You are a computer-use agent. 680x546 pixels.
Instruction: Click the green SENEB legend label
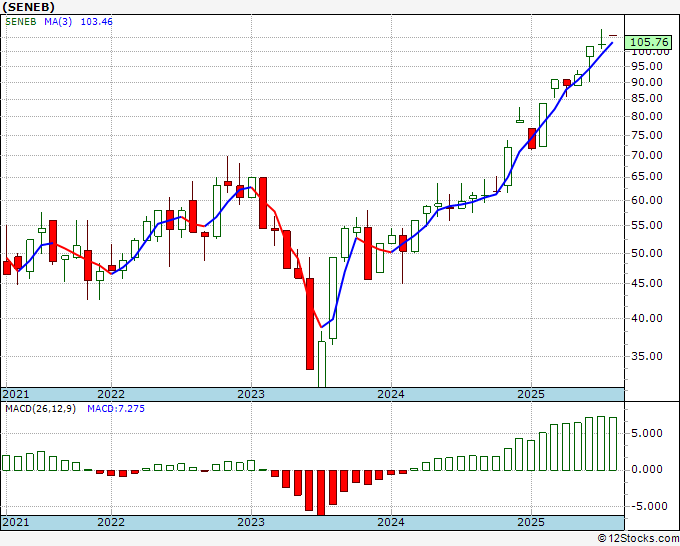click(21, 22)
